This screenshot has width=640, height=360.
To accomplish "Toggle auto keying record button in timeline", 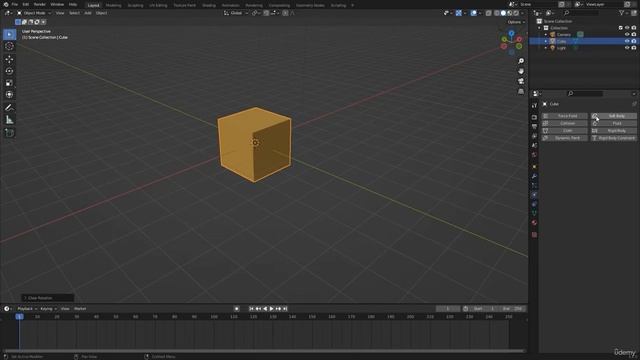I will [x=236, y=309].
